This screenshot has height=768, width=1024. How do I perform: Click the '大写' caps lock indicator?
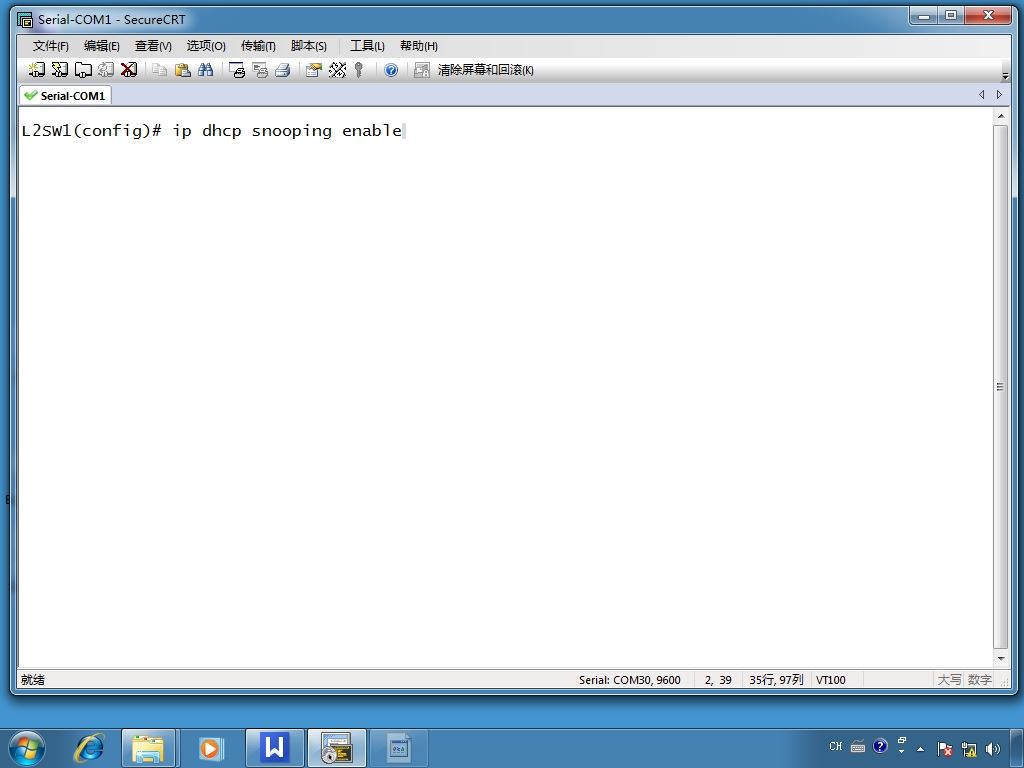pyautogui.click(x=950, y=680)
